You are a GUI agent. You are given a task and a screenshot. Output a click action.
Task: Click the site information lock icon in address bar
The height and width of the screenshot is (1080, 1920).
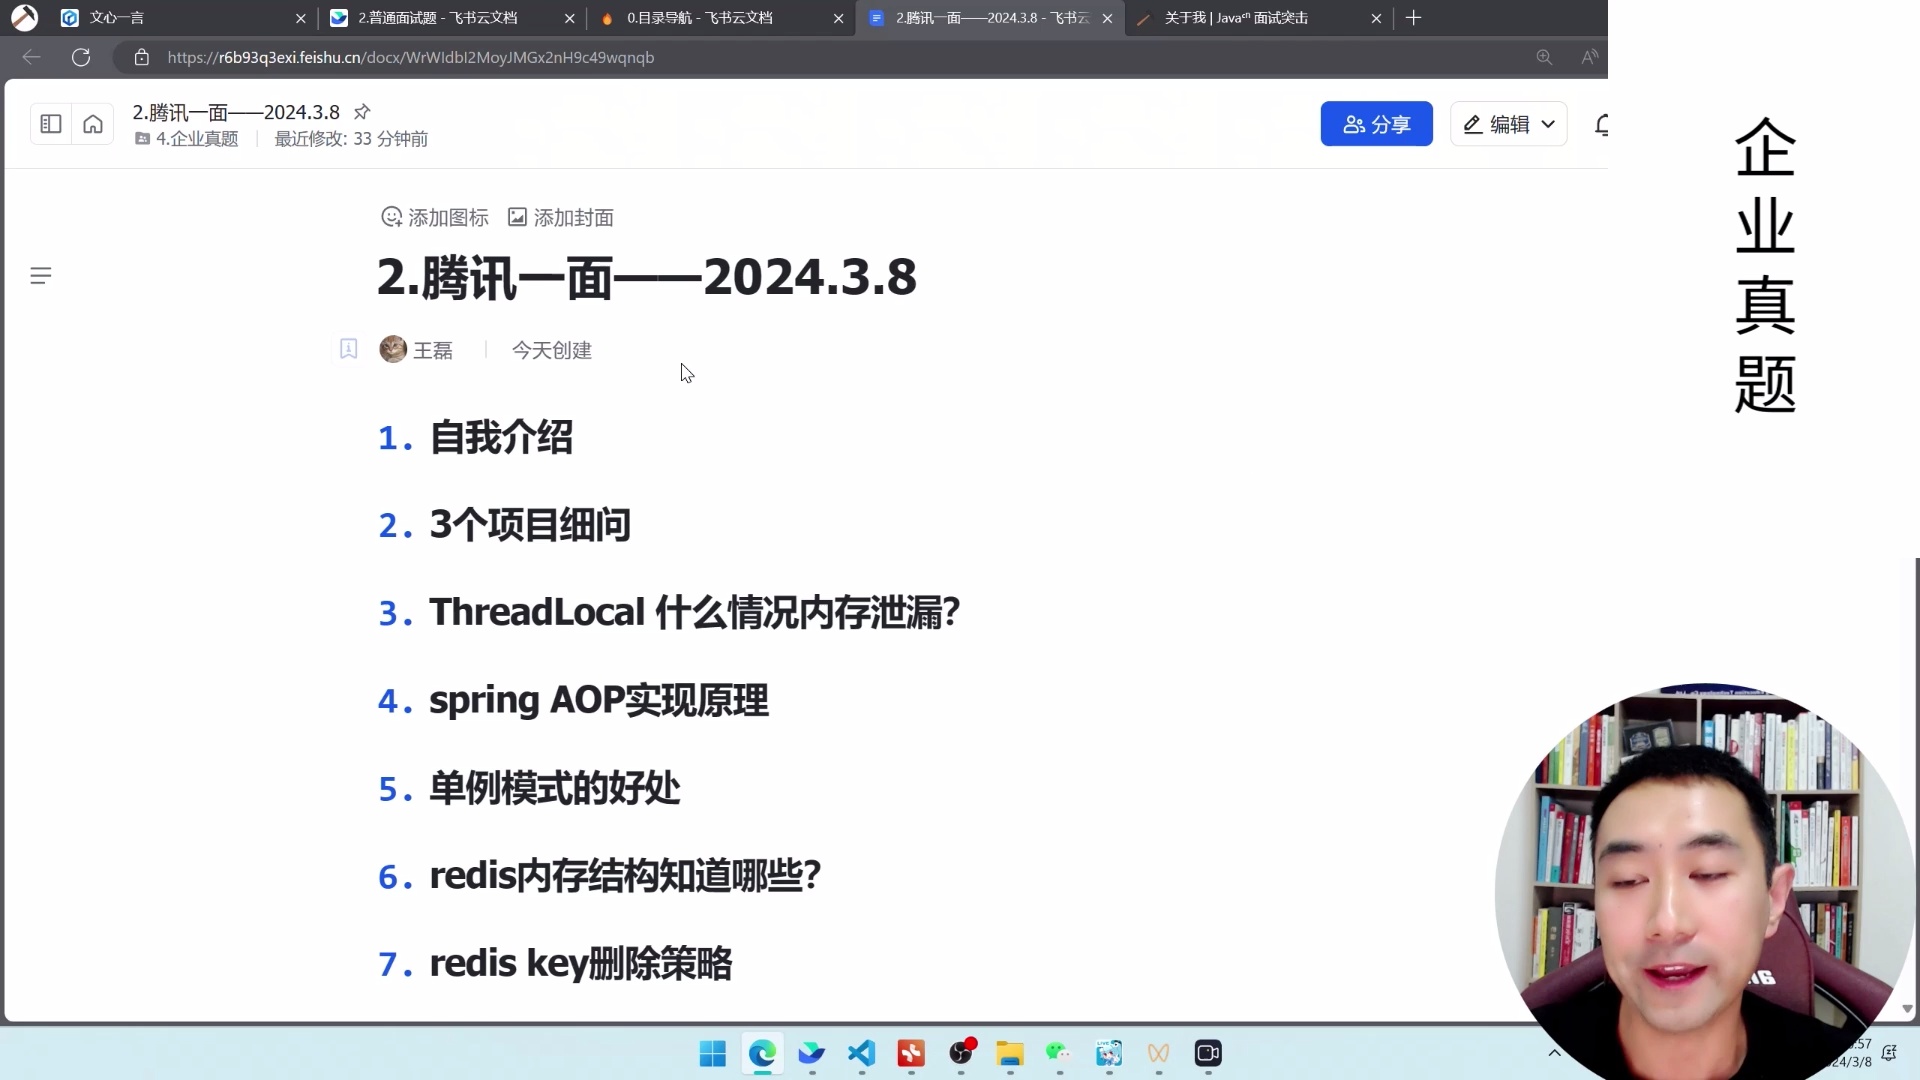141,57
